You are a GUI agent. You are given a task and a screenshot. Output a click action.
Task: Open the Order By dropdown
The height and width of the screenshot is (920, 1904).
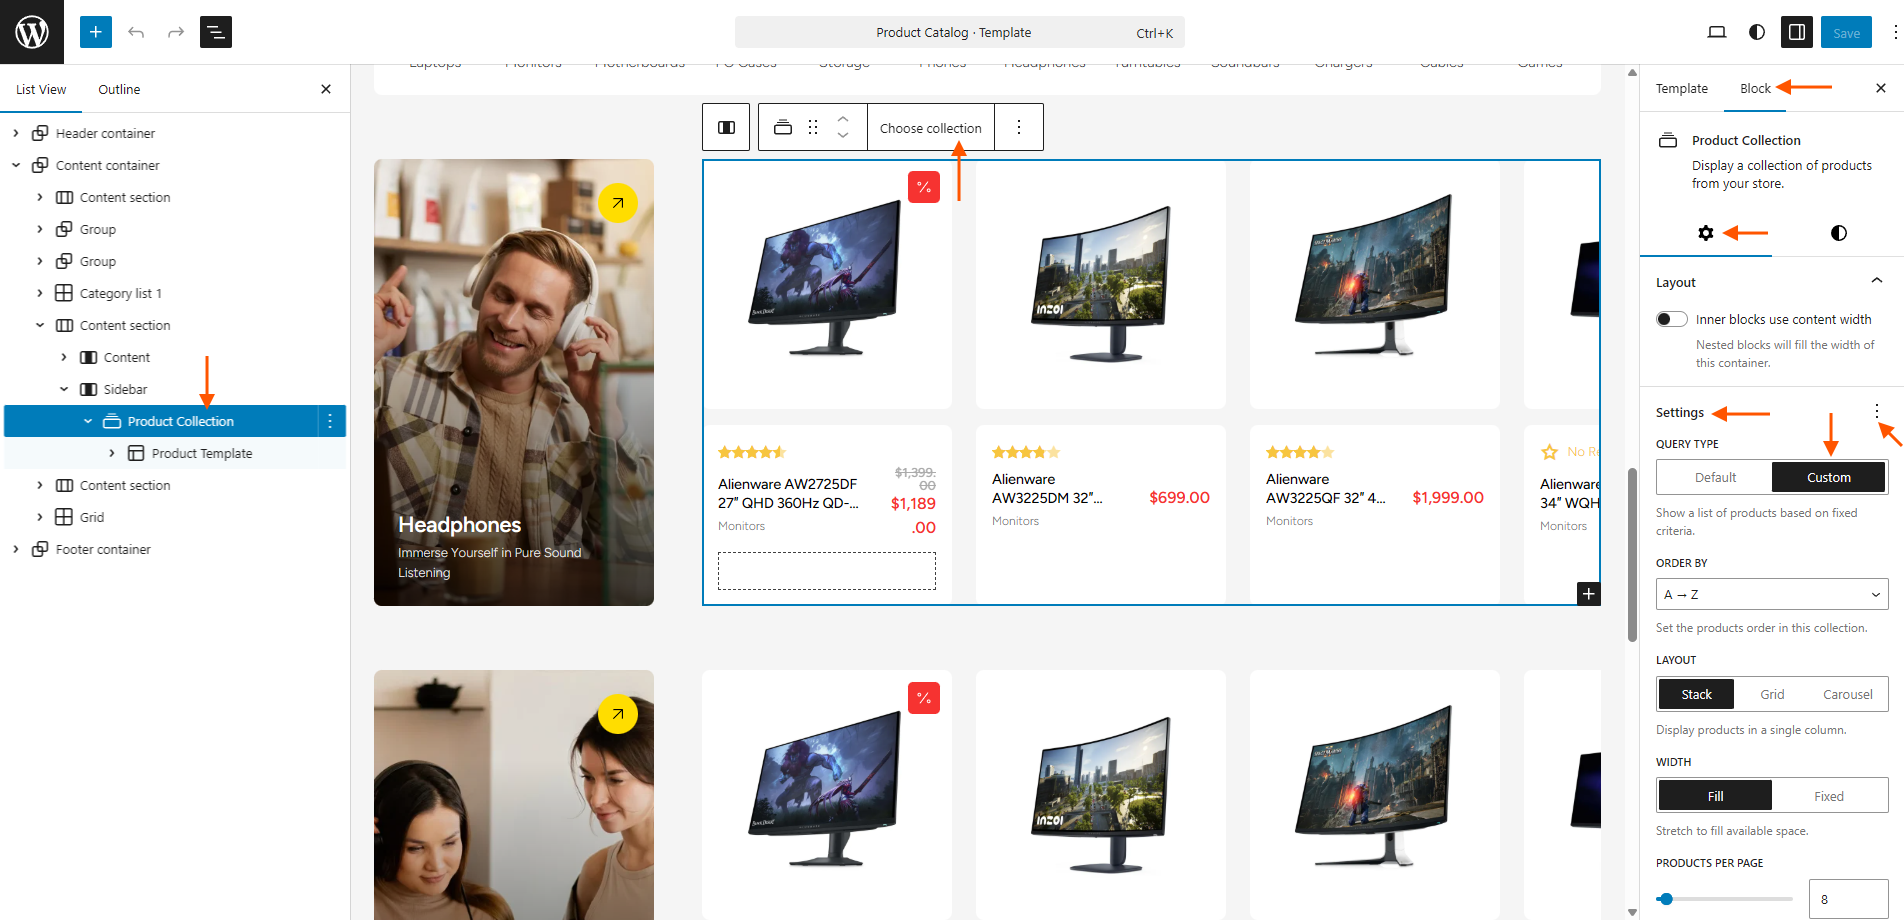[x=1772, y=594]
